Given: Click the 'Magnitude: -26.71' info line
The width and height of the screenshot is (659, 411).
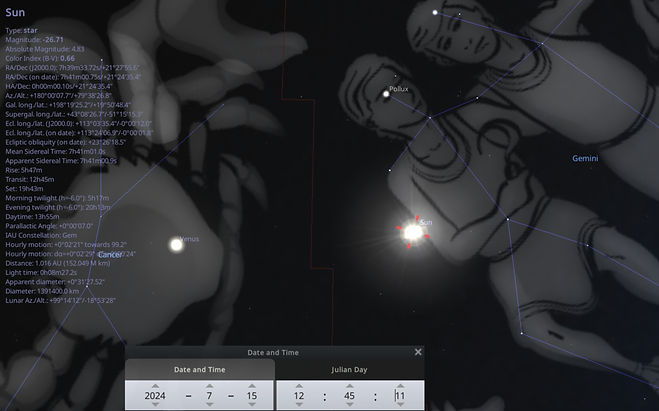Looking at the screenshot, I should click(x=34, y=40).
